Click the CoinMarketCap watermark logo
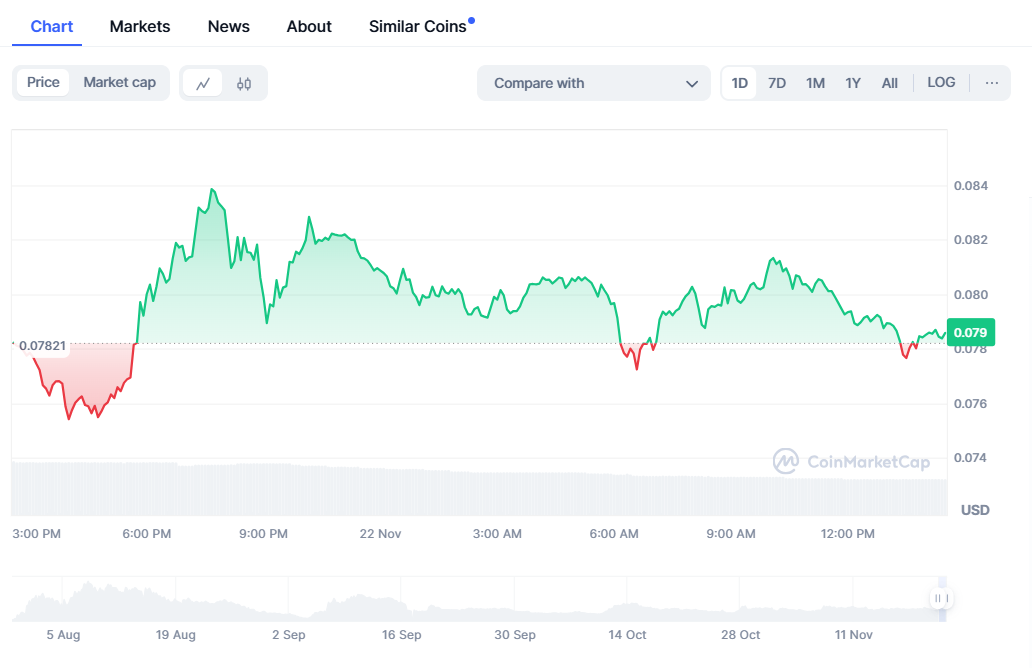Viewport: 1032px width, 668px height. 851,461
